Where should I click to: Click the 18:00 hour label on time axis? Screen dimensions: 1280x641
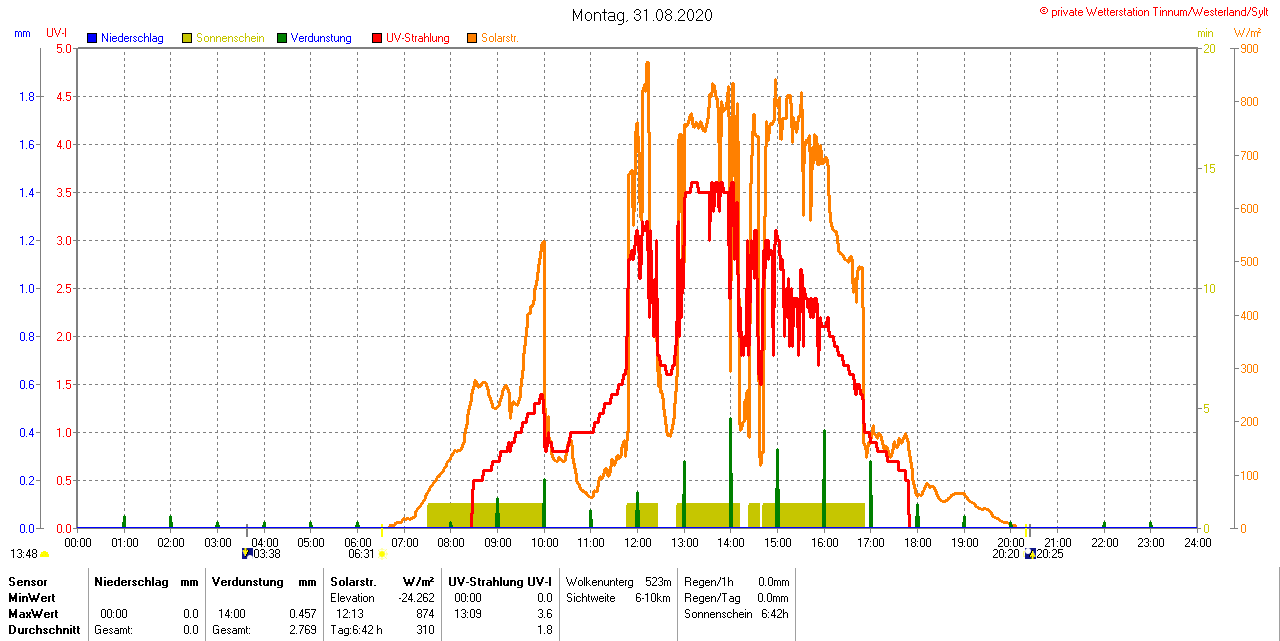(918, 542)
